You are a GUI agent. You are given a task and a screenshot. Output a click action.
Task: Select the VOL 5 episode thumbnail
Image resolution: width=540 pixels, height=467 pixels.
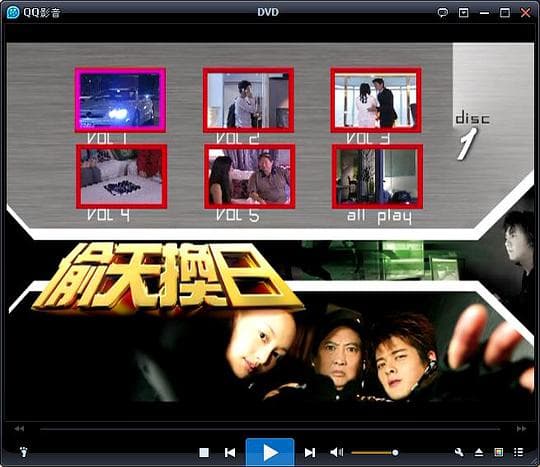pyautogui.click(x=250, y=177)
